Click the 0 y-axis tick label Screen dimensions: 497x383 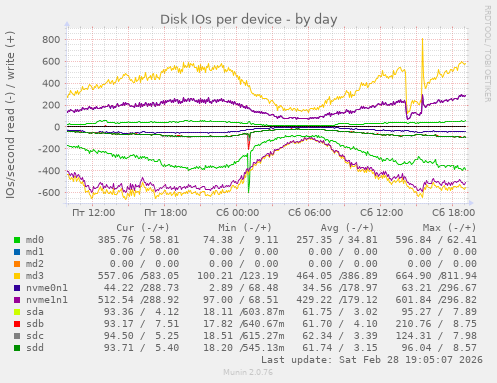click(x=57, y=127)
